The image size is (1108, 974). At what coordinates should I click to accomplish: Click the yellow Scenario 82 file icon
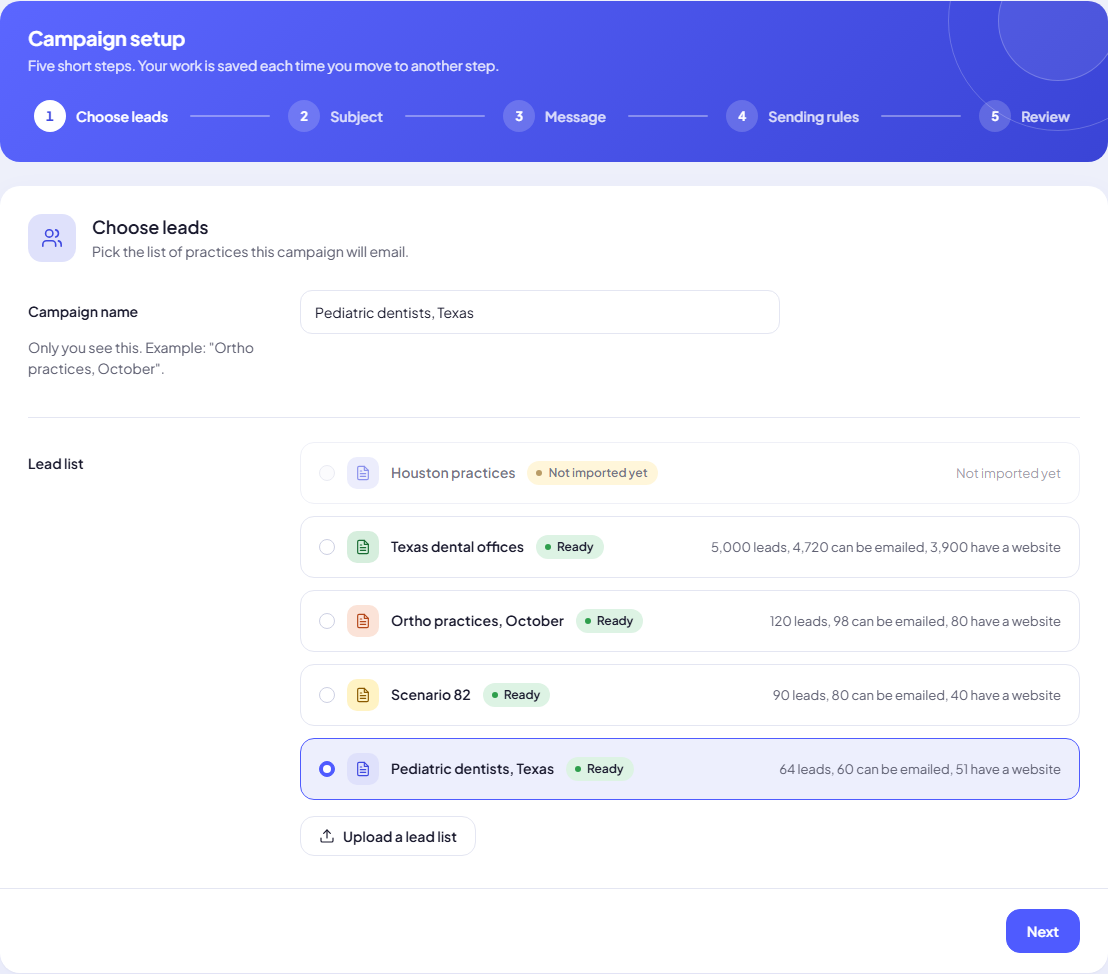[x=363, y=696]
